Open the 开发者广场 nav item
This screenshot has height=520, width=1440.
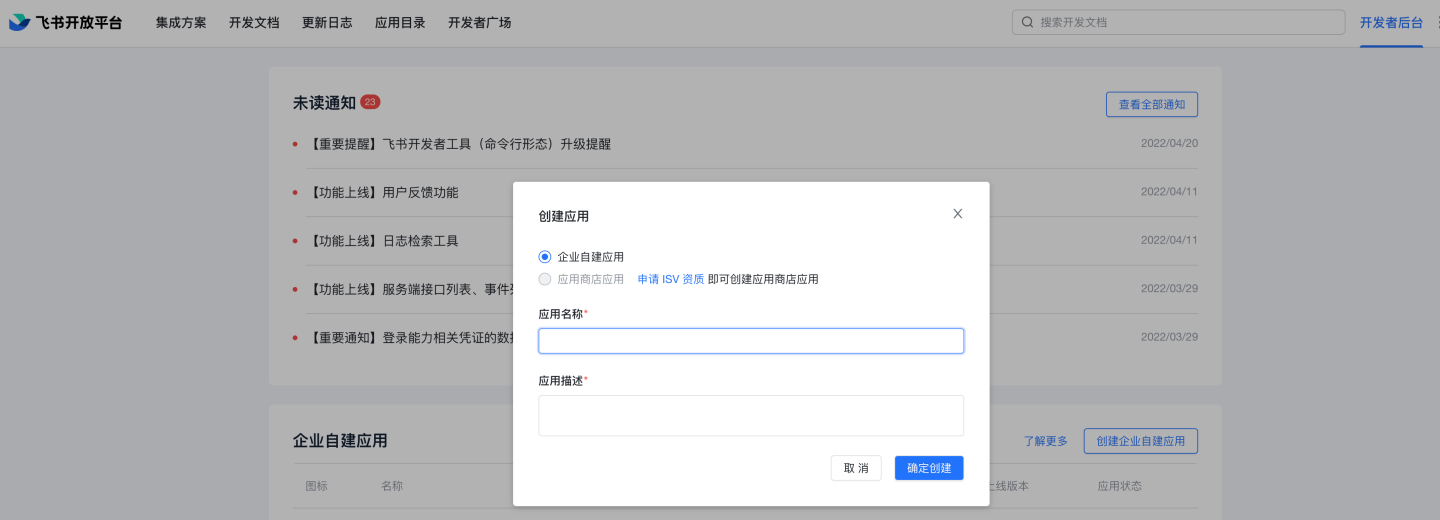coord(480,22)
